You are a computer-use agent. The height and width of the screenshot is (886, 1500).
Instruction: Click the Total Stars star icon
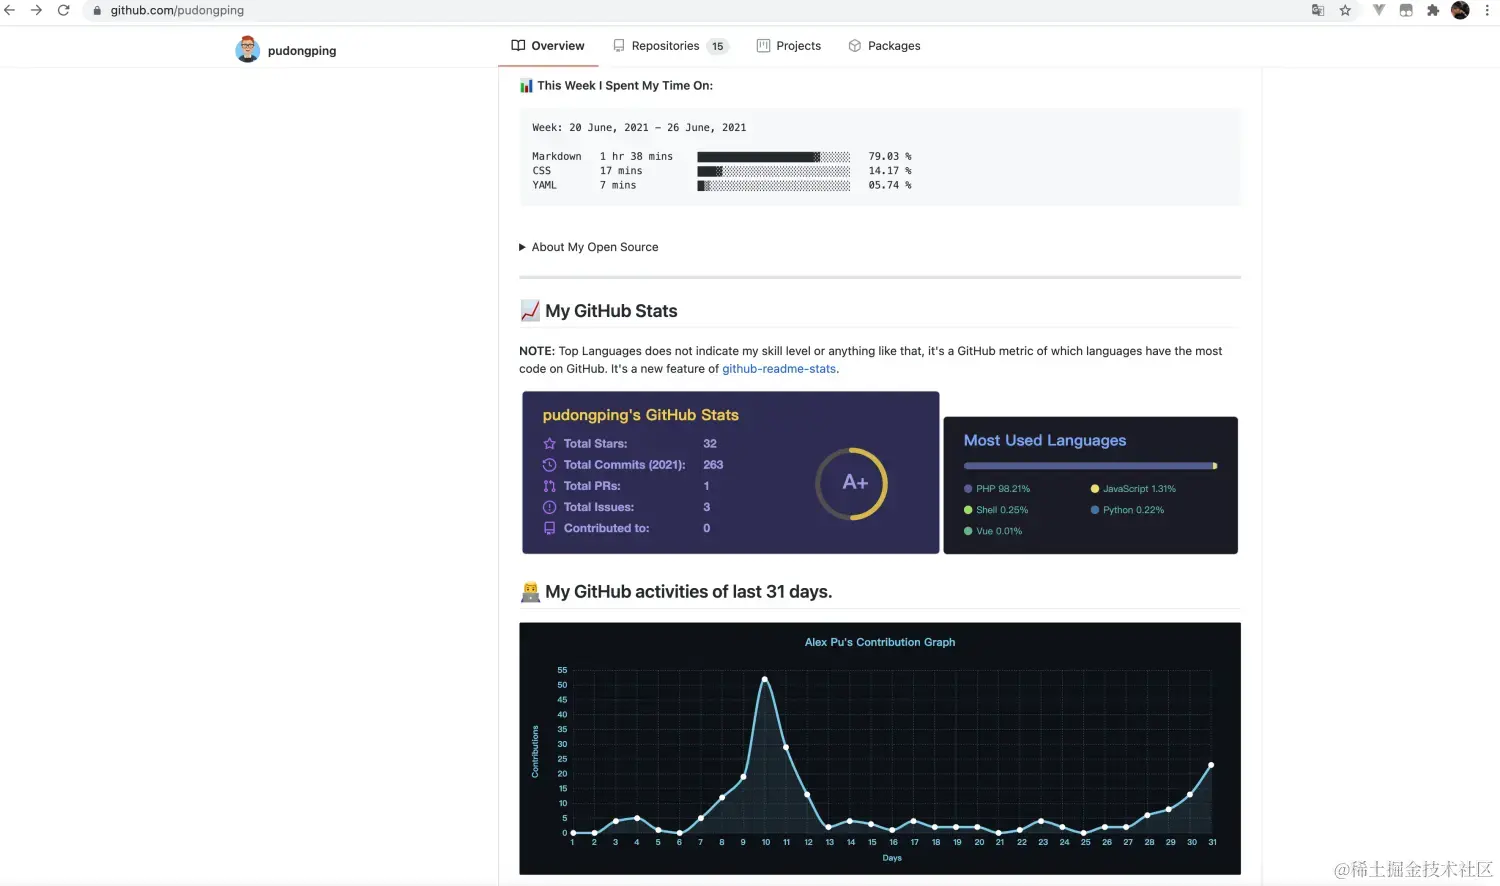click(549, 444)
